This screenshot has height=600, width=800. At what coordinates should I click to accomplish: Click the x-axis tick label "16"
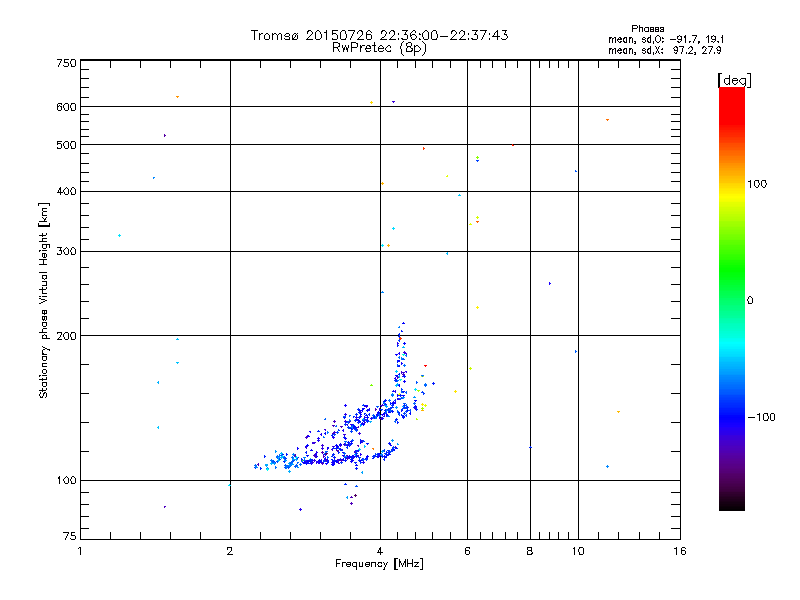point(680,551)
